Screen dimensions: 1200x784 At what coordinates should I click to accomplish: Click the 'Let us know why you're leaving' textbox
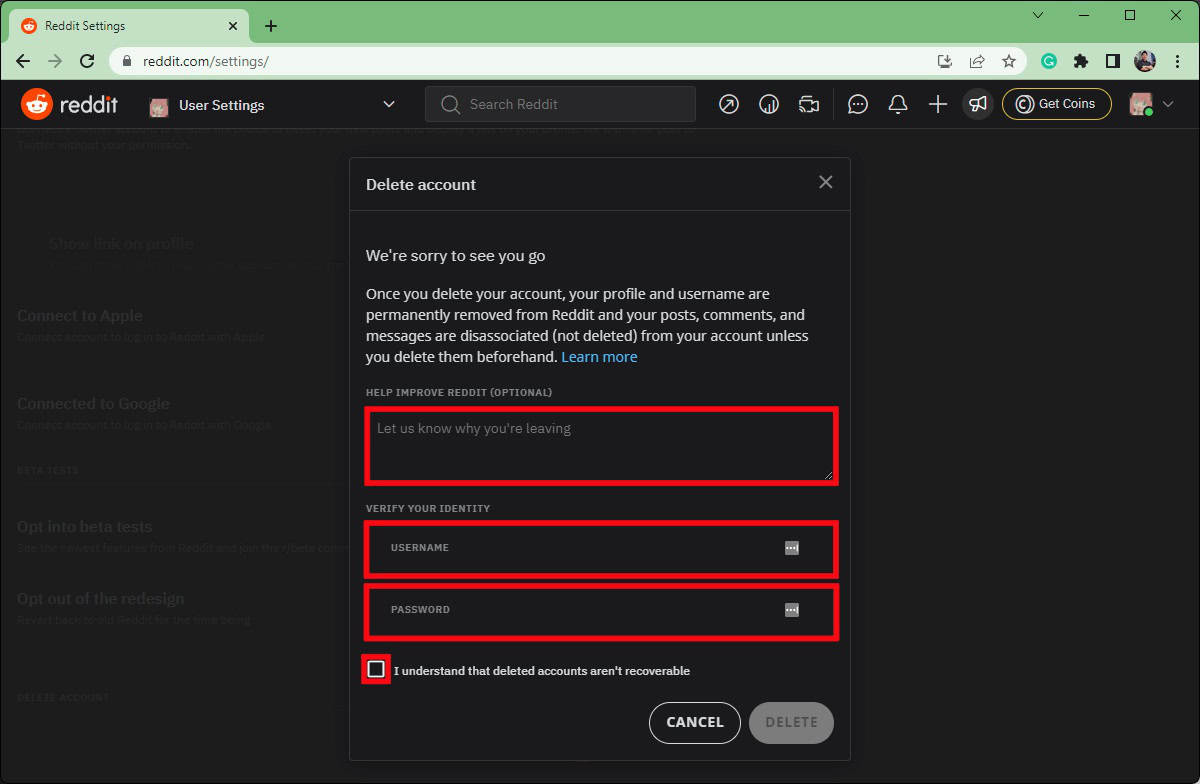601,446
